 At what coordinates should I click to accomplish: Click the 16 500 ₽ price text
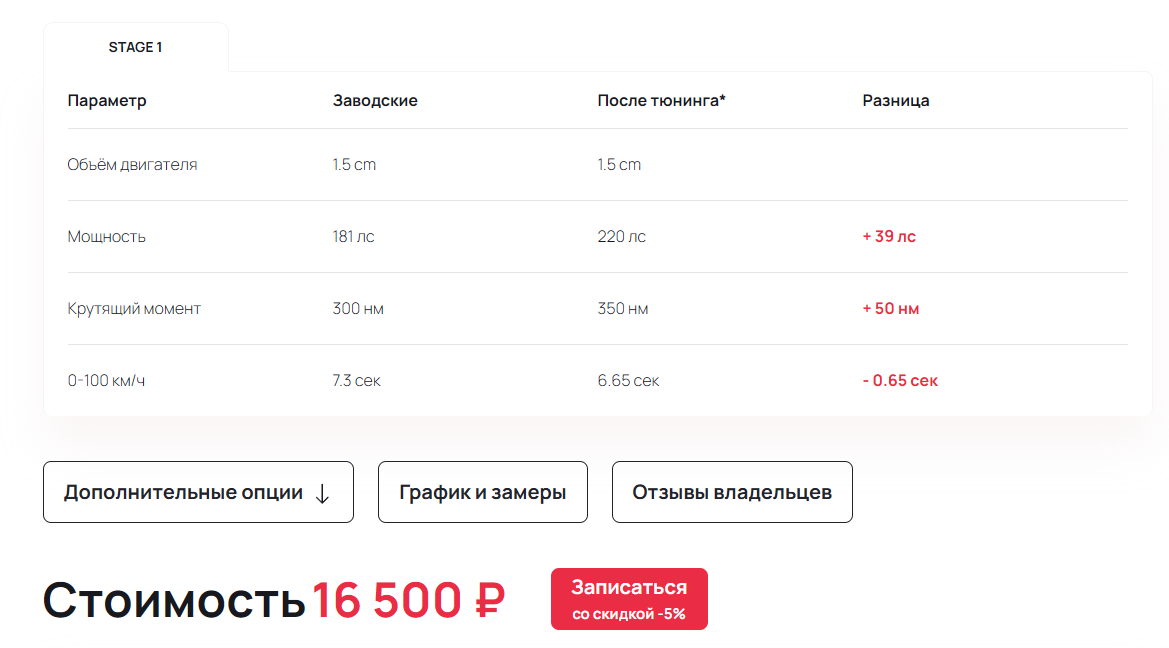[409, 600]
